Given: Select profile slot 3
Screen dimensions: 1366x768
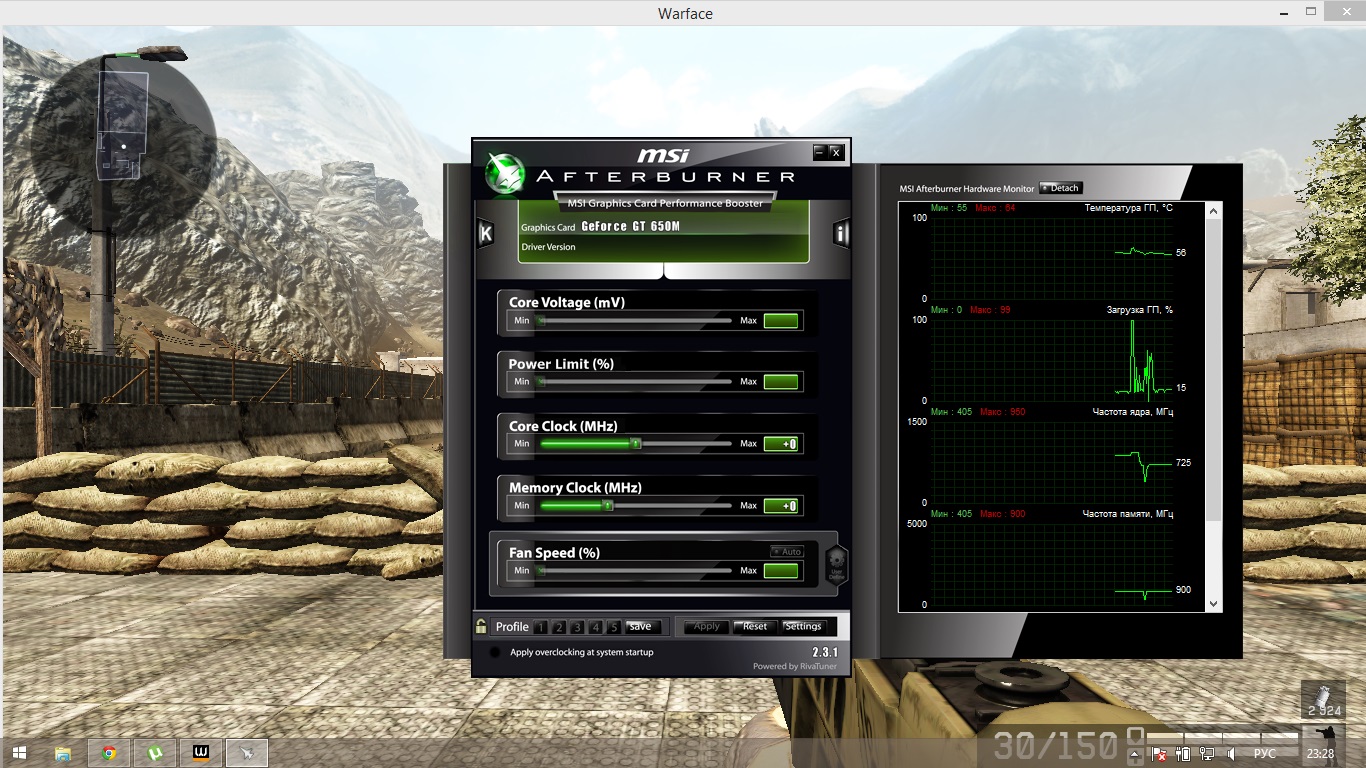Looking at the screenshot, I should (x=577, y=627).
